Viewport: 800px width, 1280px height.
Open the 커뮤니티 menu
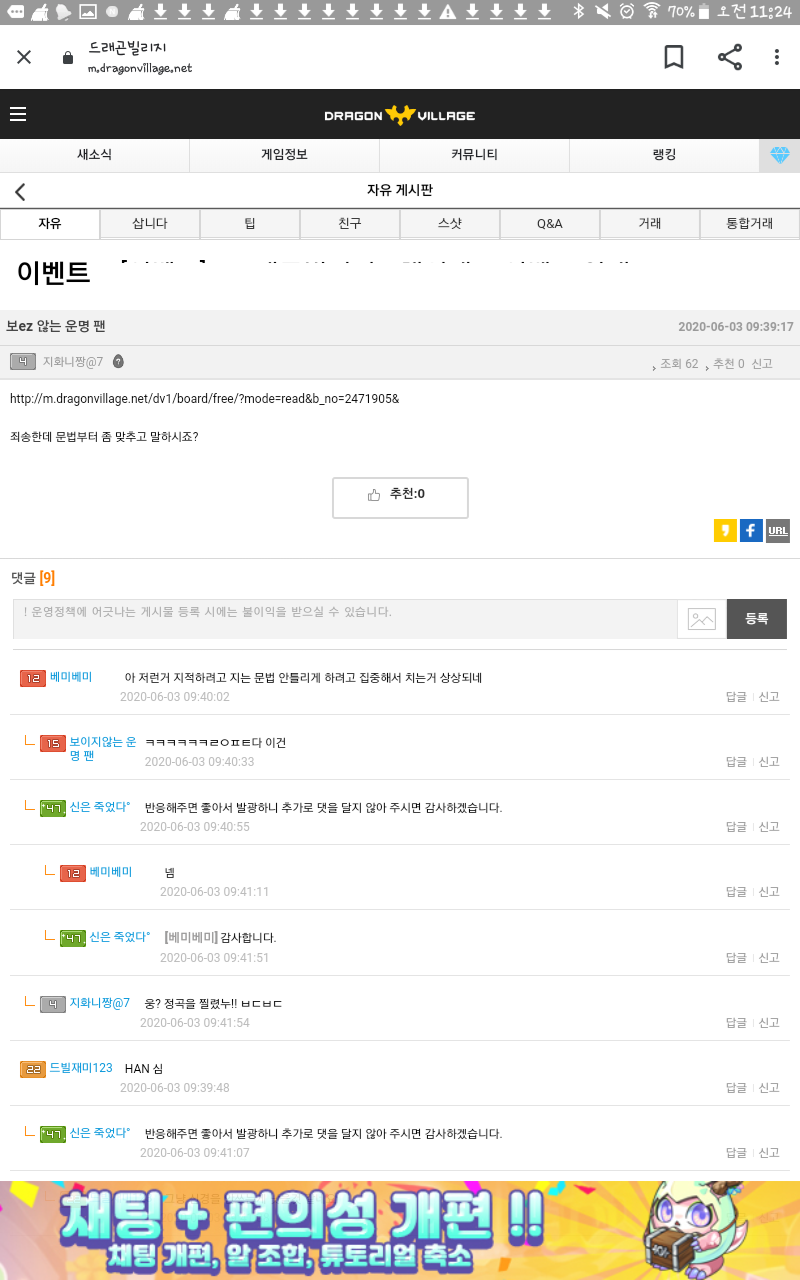pyautogui.click(x=474, y=155)
